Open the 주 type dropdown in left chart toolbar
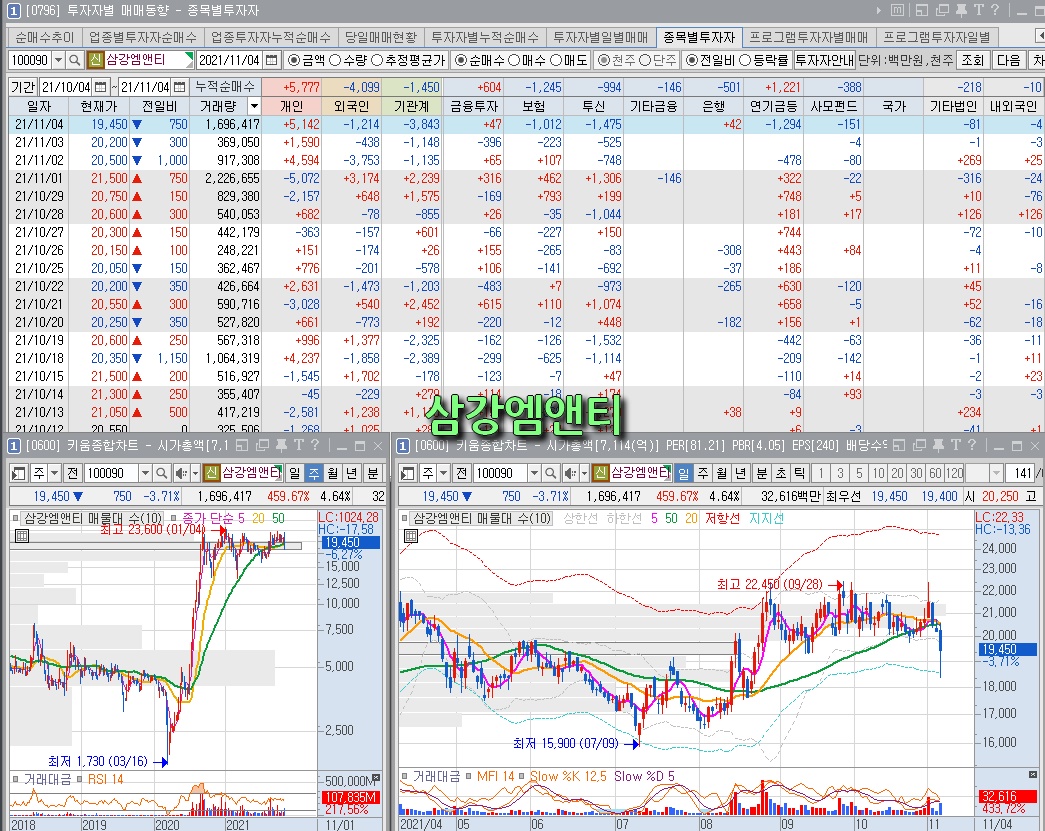This screenshot has width=1045, height=831. coord(55,473)
